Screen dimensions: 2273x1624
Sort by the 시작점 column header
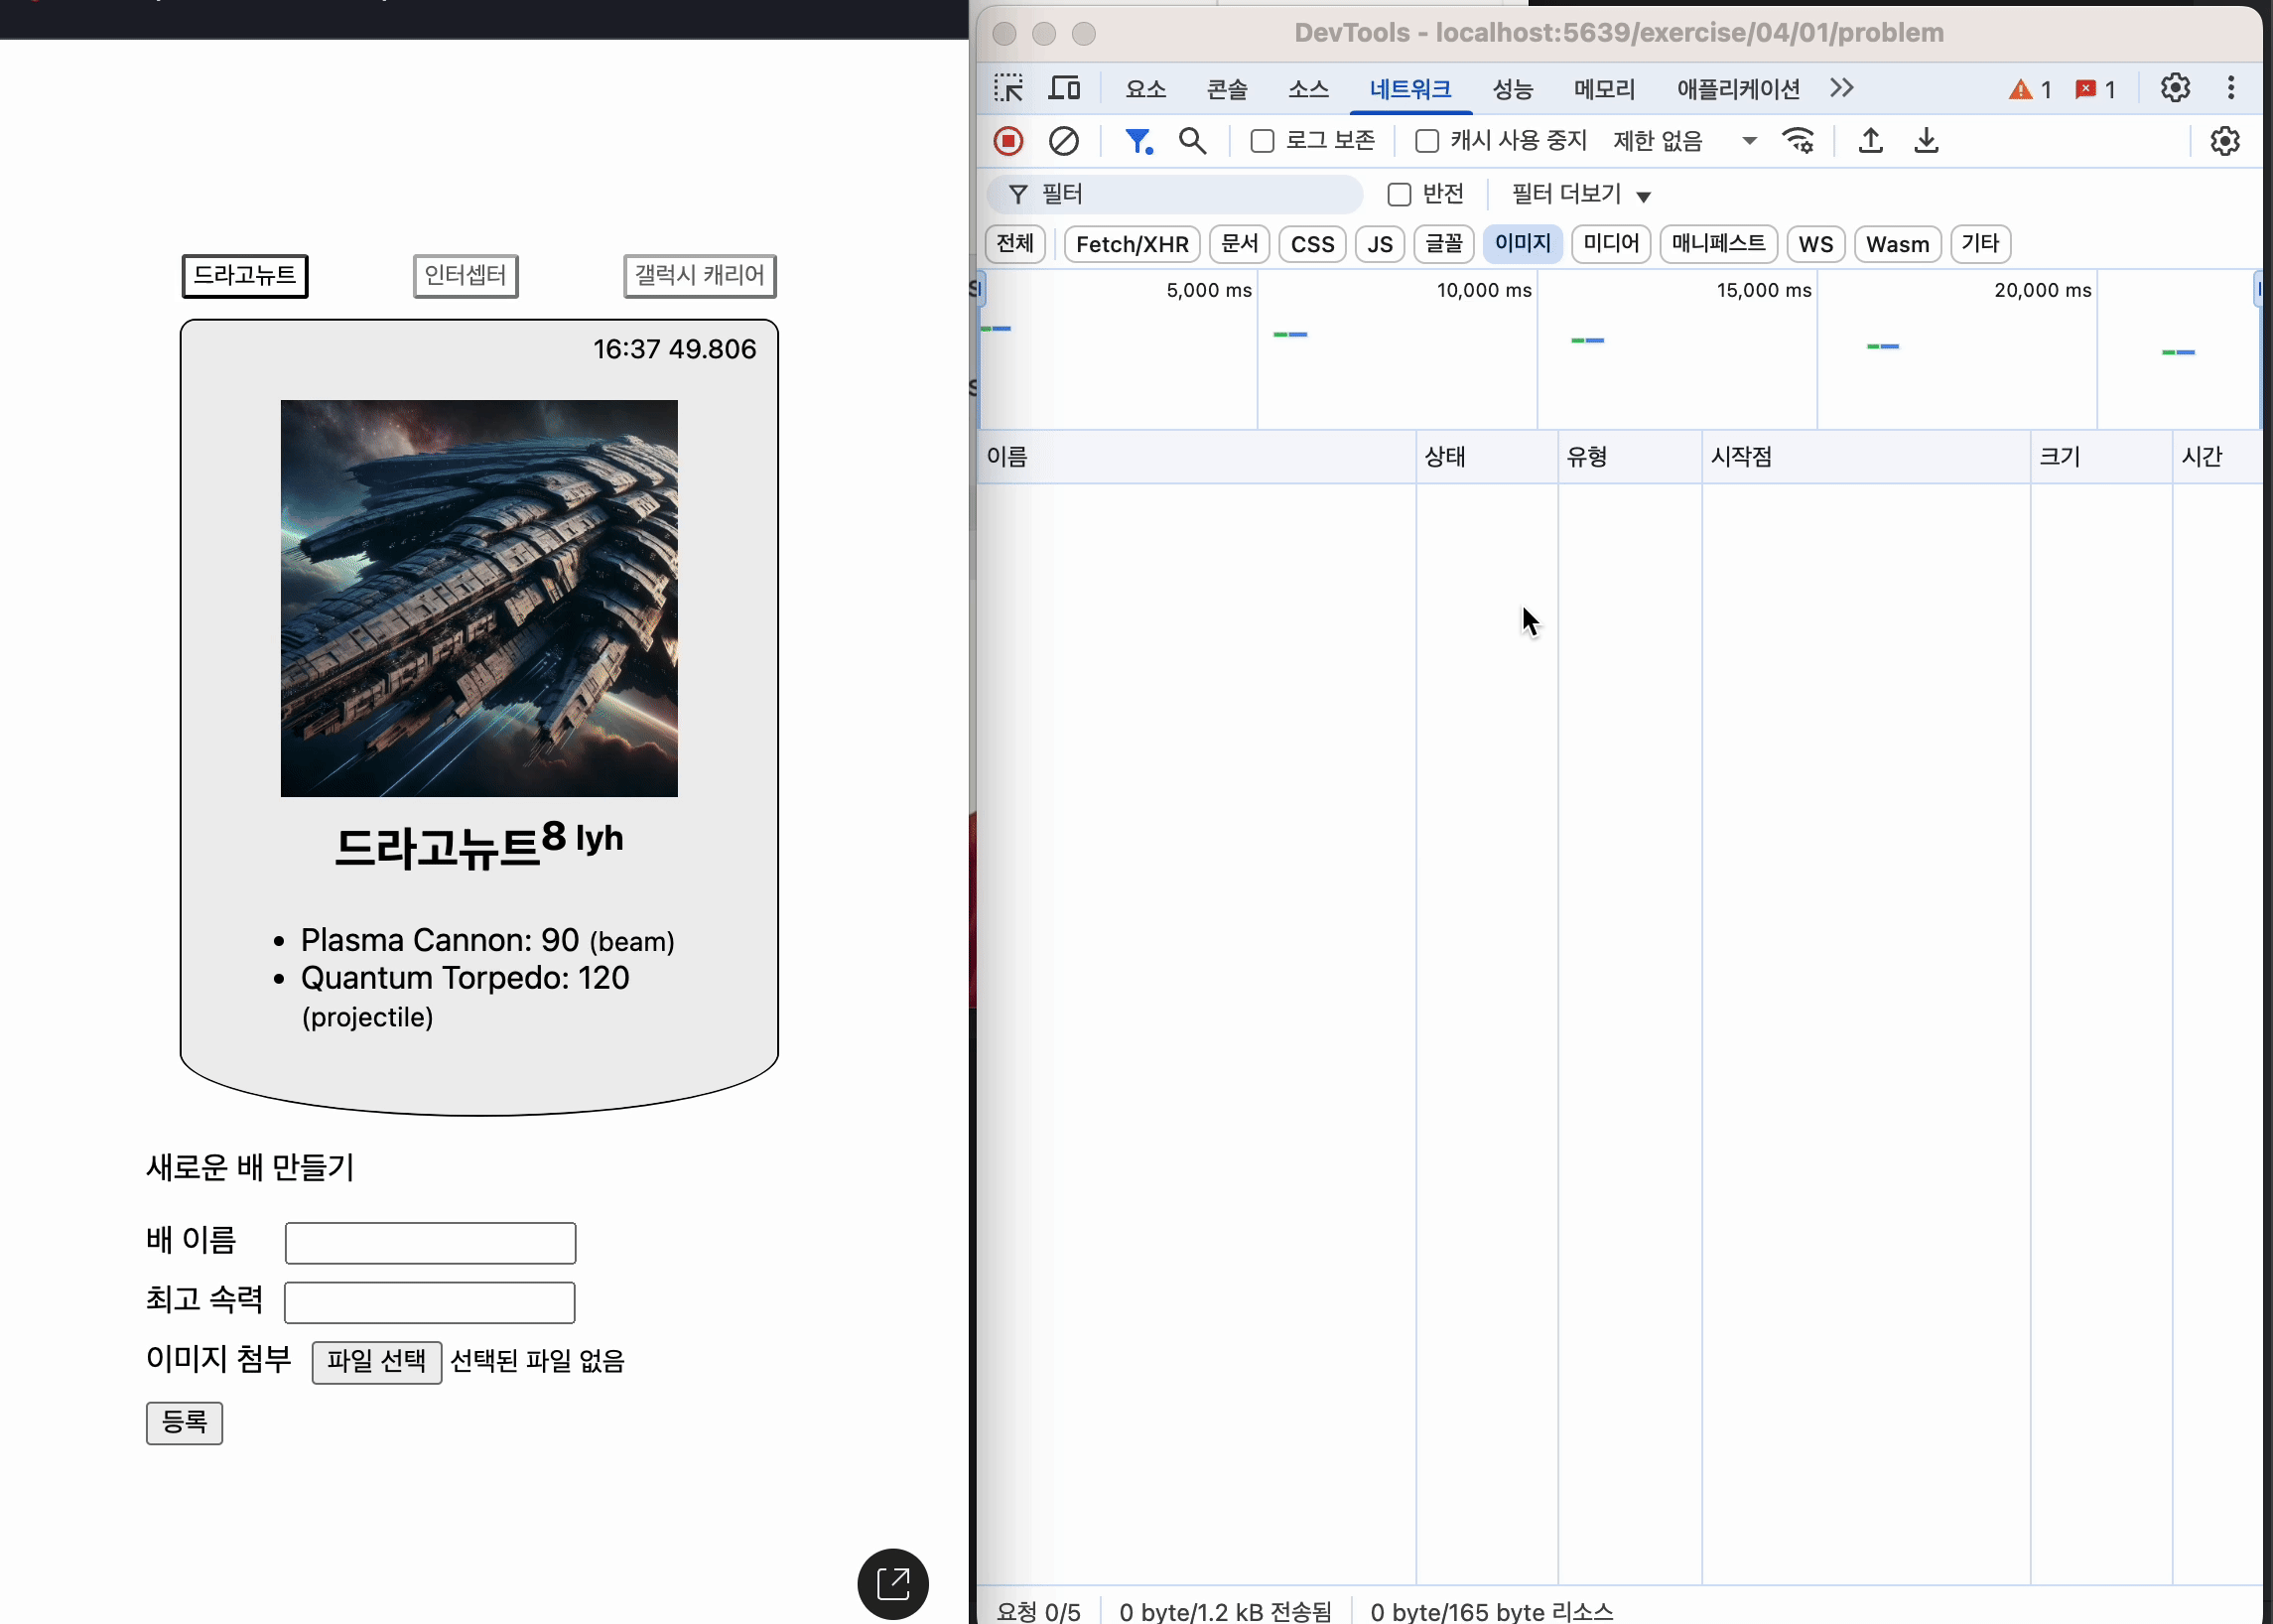pos(1866,457)
